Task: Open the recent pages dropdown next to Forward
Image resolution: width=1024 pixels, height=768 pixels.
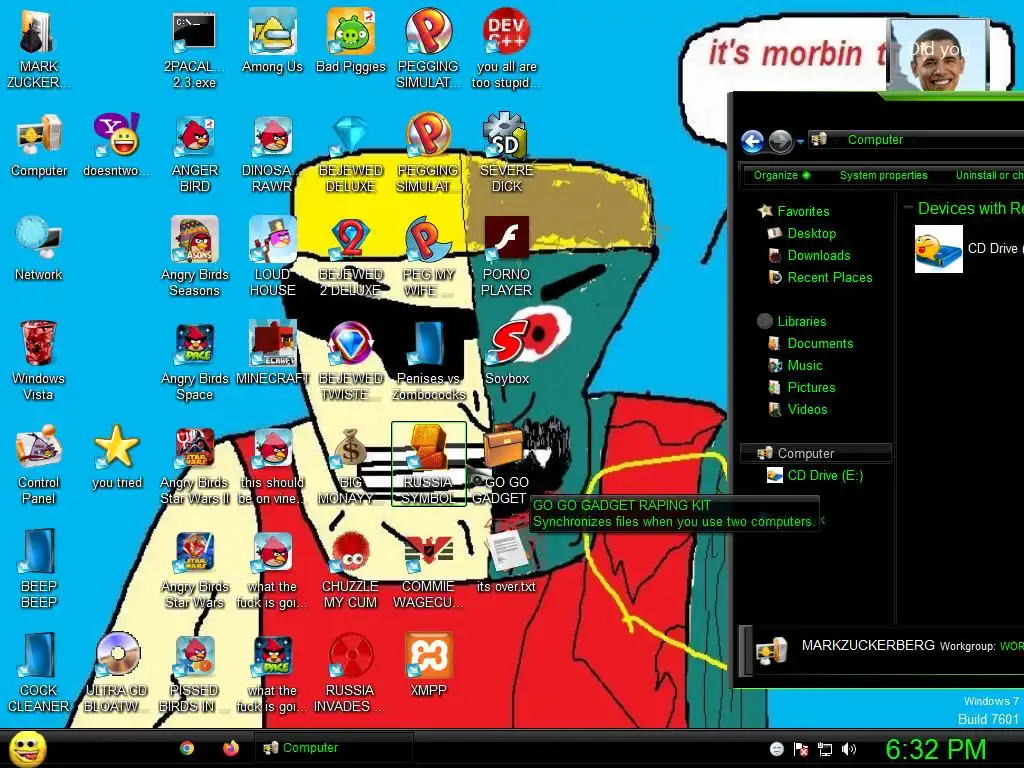Action: click(x=800, y=141)
